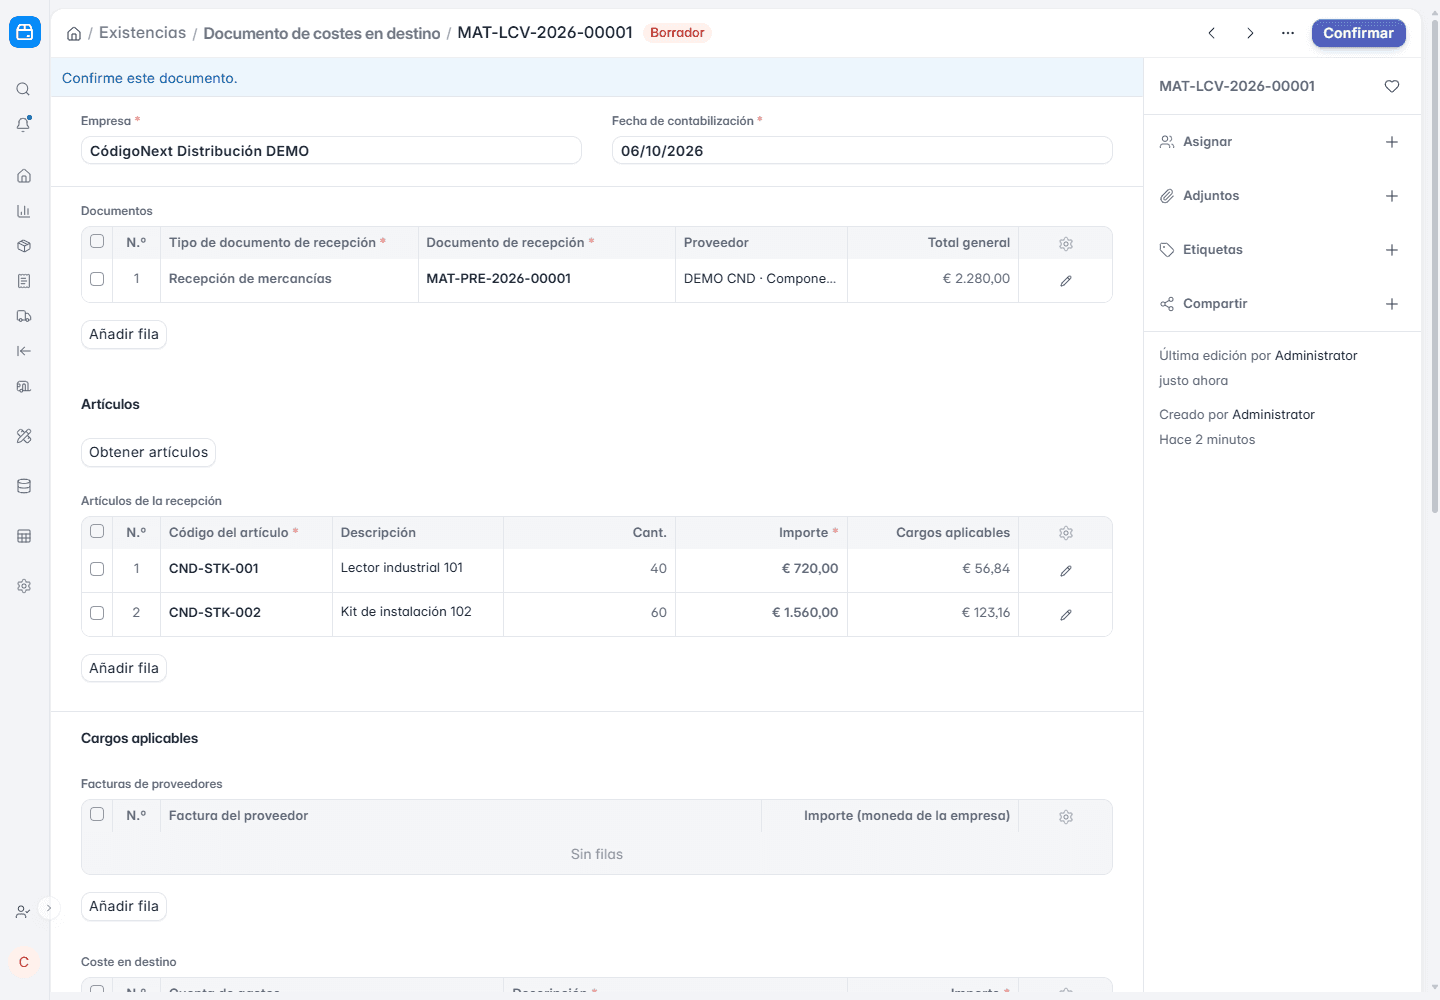Select all rows in Documentos table

(97, 241)
